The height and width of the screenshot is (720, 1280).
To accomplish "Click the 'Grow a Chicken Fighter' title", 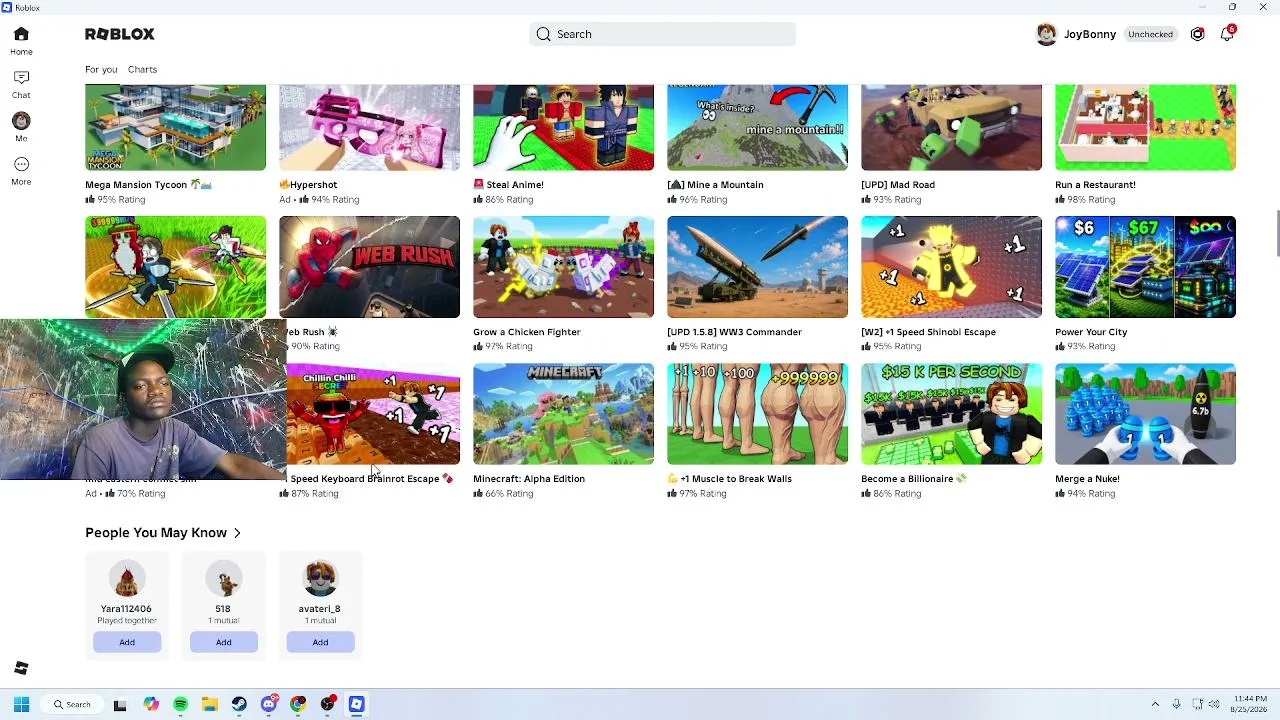I will coord(527,332).
